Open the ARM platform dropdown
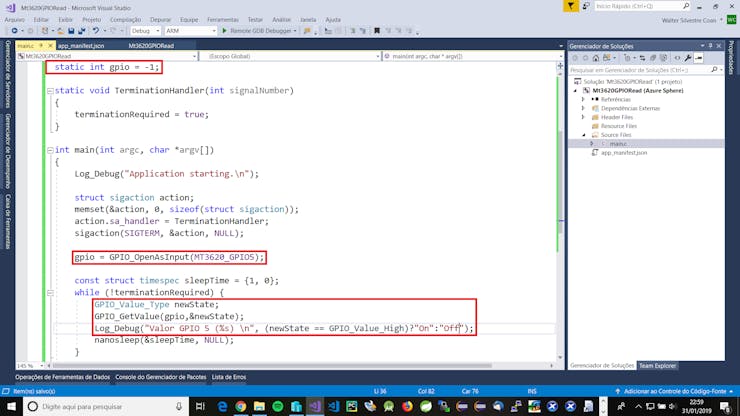The image size is (740, 416). [x=191, y=31]
